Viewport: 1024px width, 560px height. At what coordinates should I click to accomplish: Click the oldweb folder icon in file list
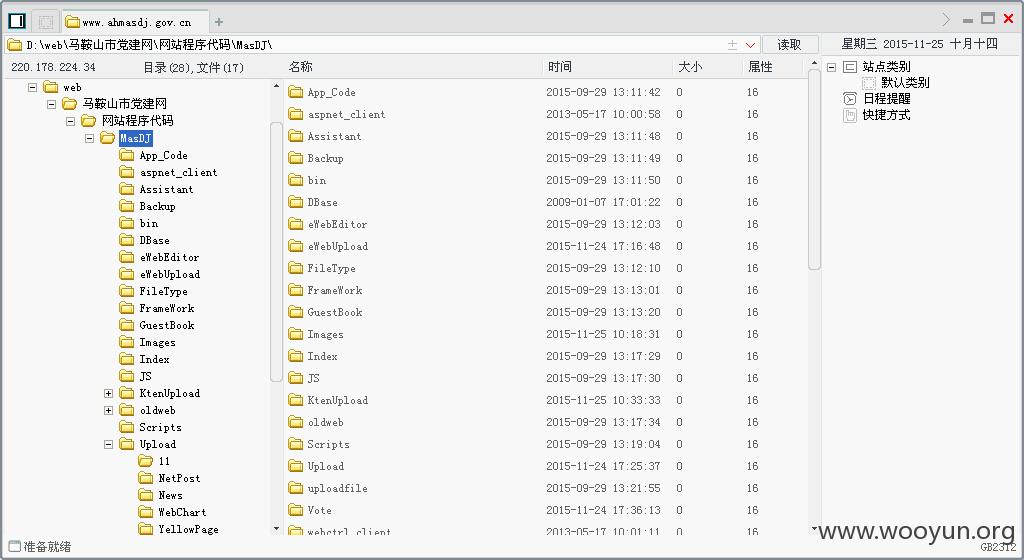tap(296, 422)
